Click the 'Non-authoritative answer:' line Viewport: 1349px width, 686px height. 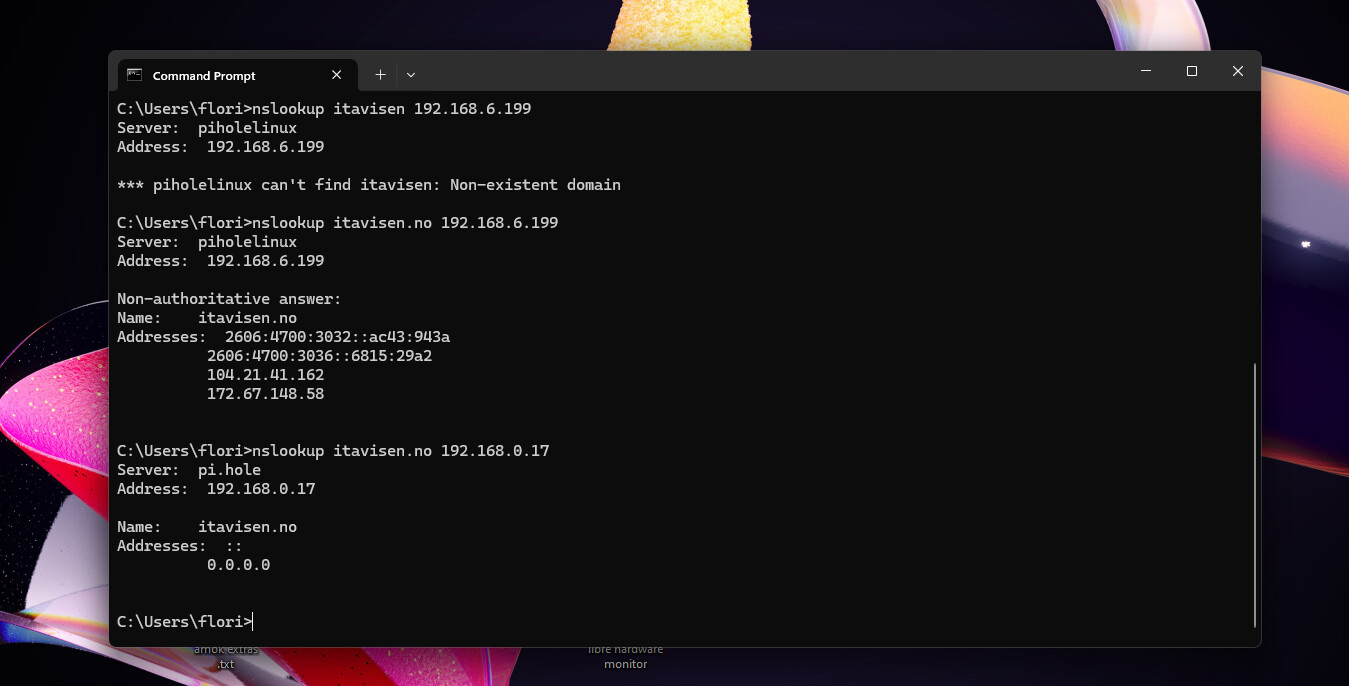pyautogui.click(x=229, y=299)
